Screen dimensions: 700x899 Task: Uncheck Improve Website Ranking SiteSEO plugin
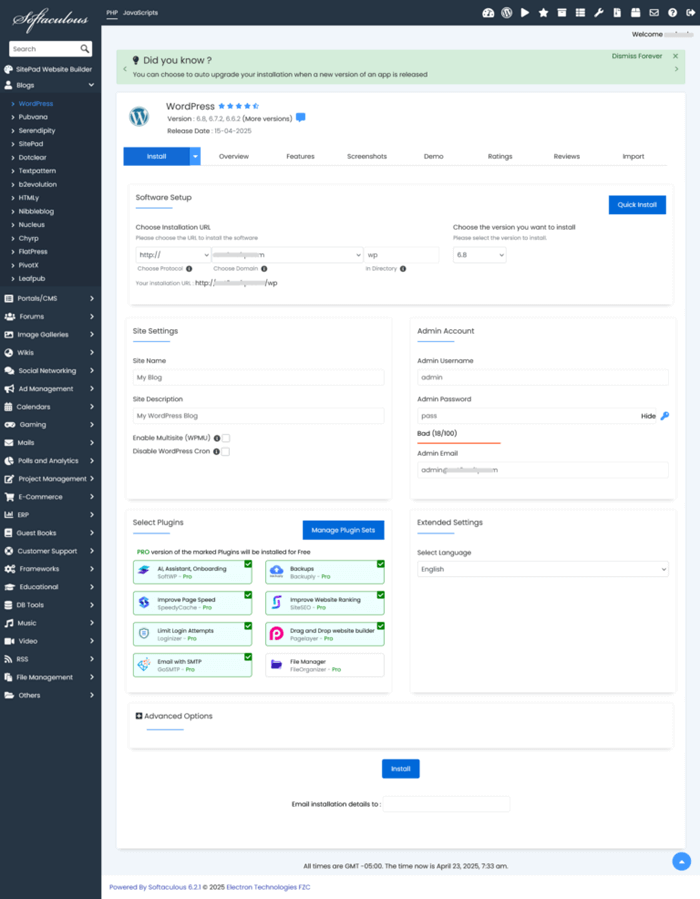[x=381, y=595]
